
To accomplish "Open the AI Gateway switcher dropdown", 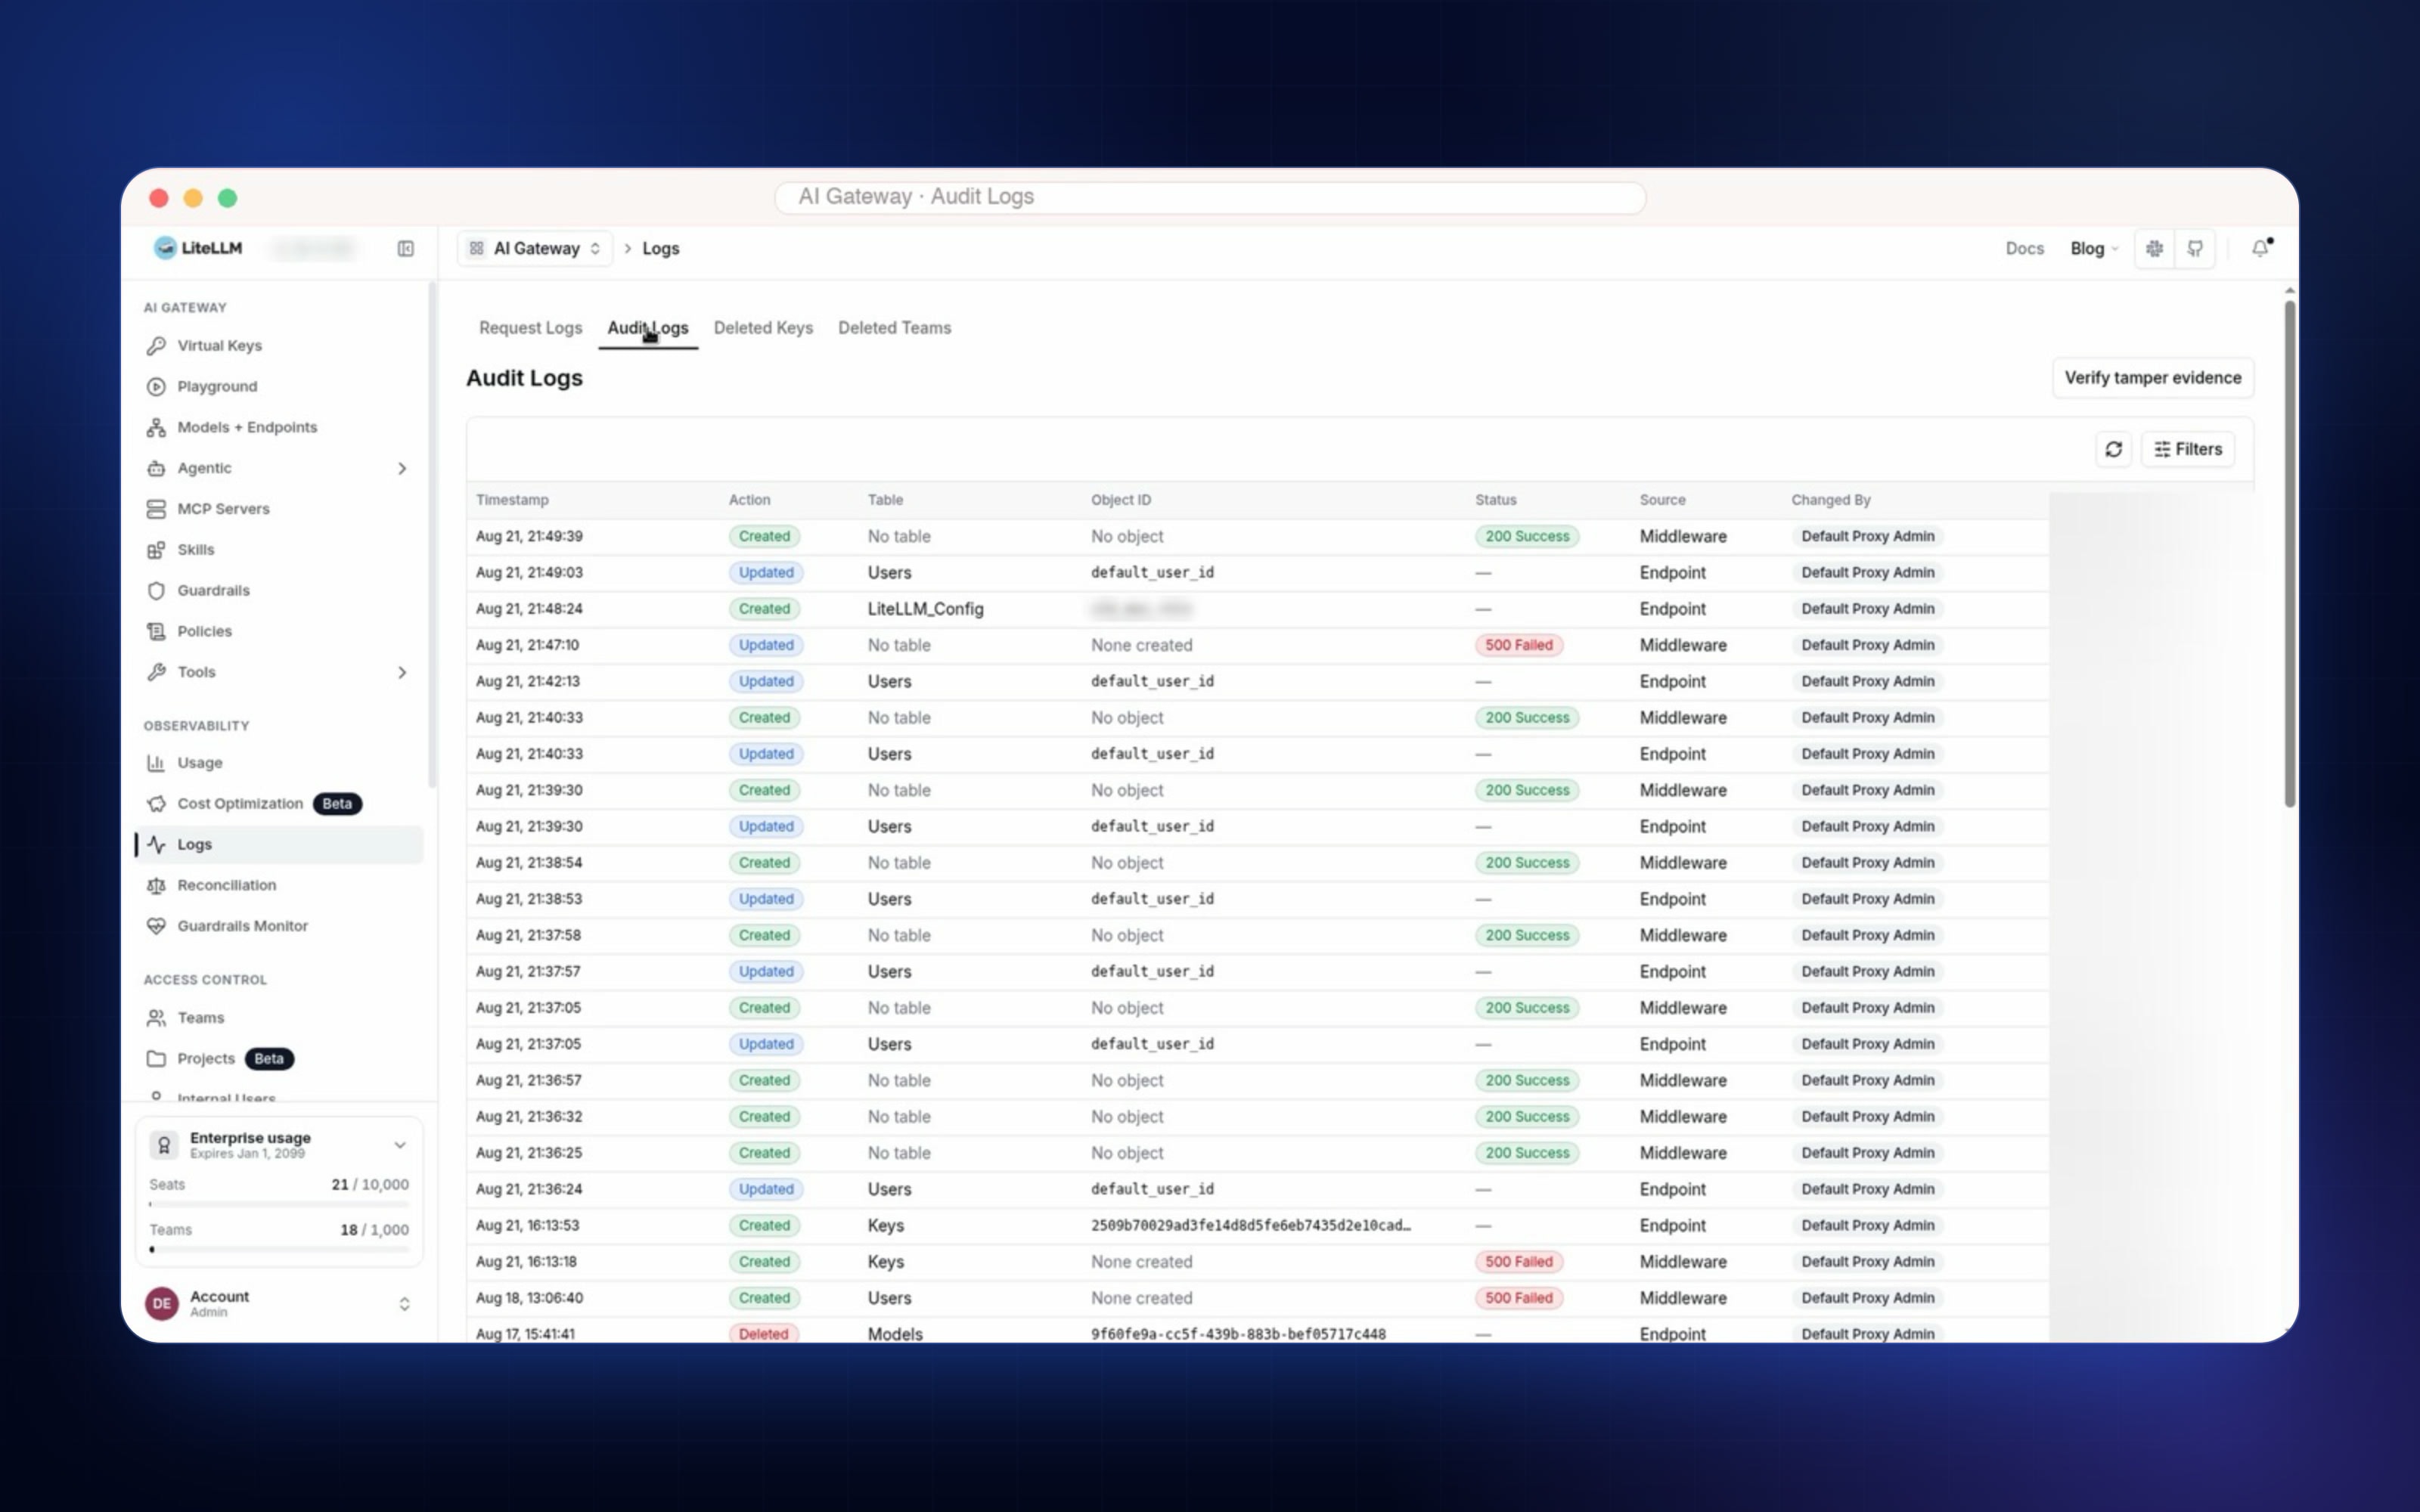I will (x=535, y=248).
